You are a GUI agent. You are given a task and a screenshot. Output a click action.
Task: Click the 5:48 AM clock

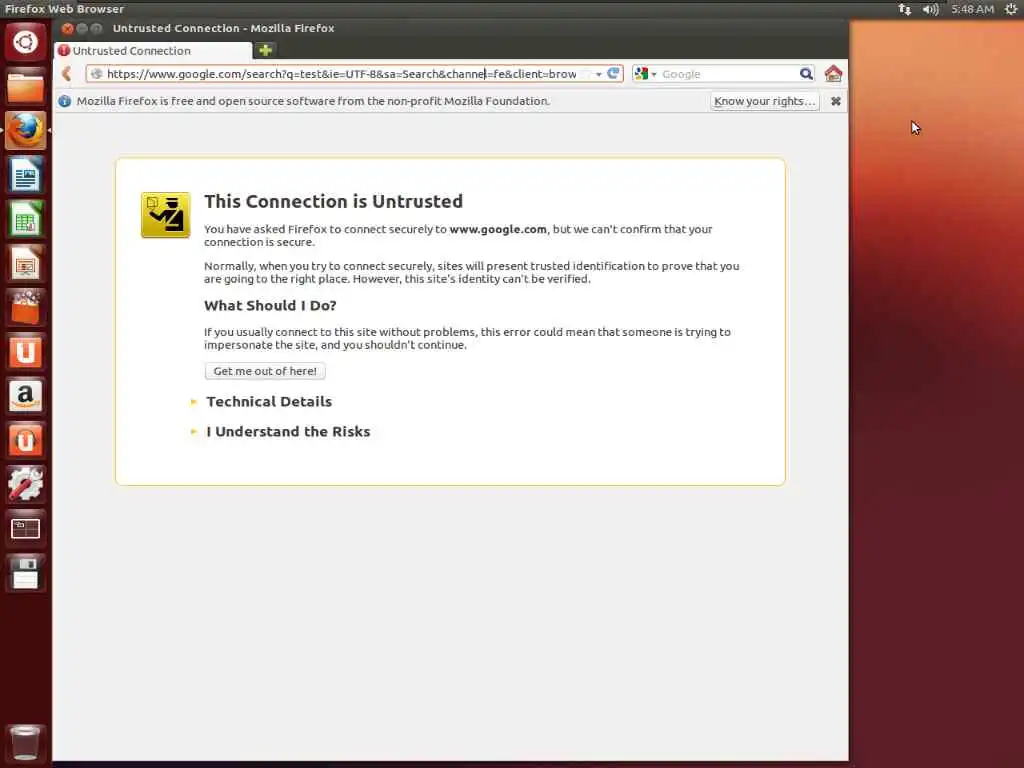(972, 9)
